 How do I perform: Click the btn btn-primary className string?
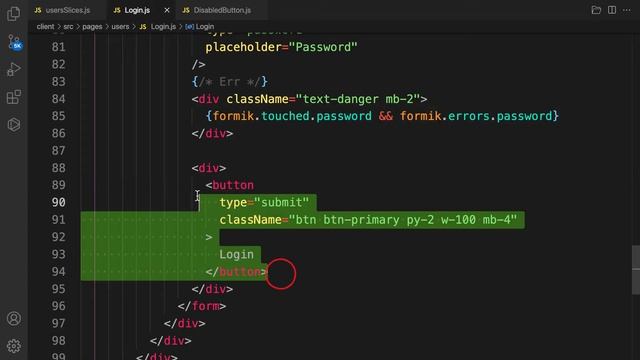coord(403,220)
